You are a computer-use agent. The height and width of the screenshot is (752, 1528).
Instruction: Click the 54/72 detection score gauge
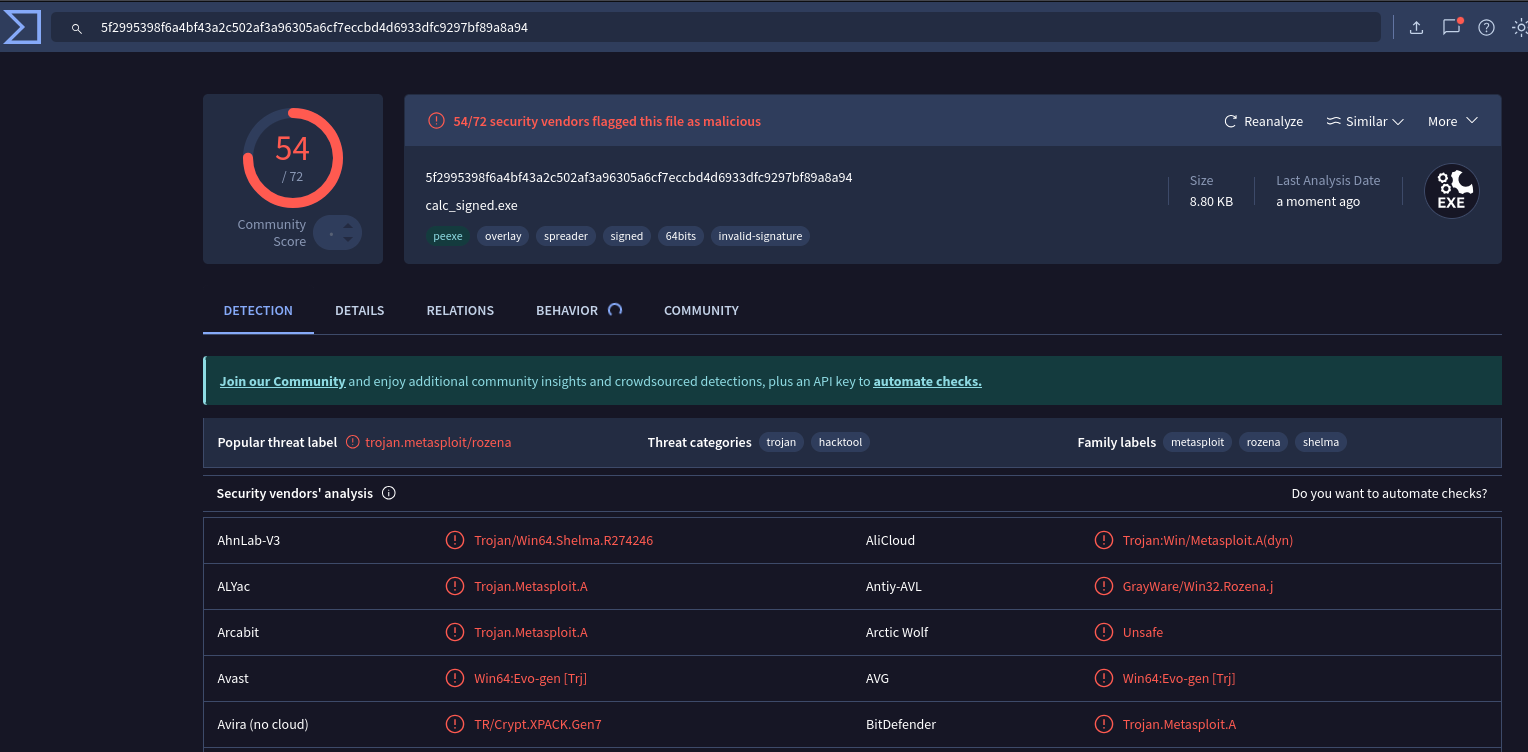(292, 158)
